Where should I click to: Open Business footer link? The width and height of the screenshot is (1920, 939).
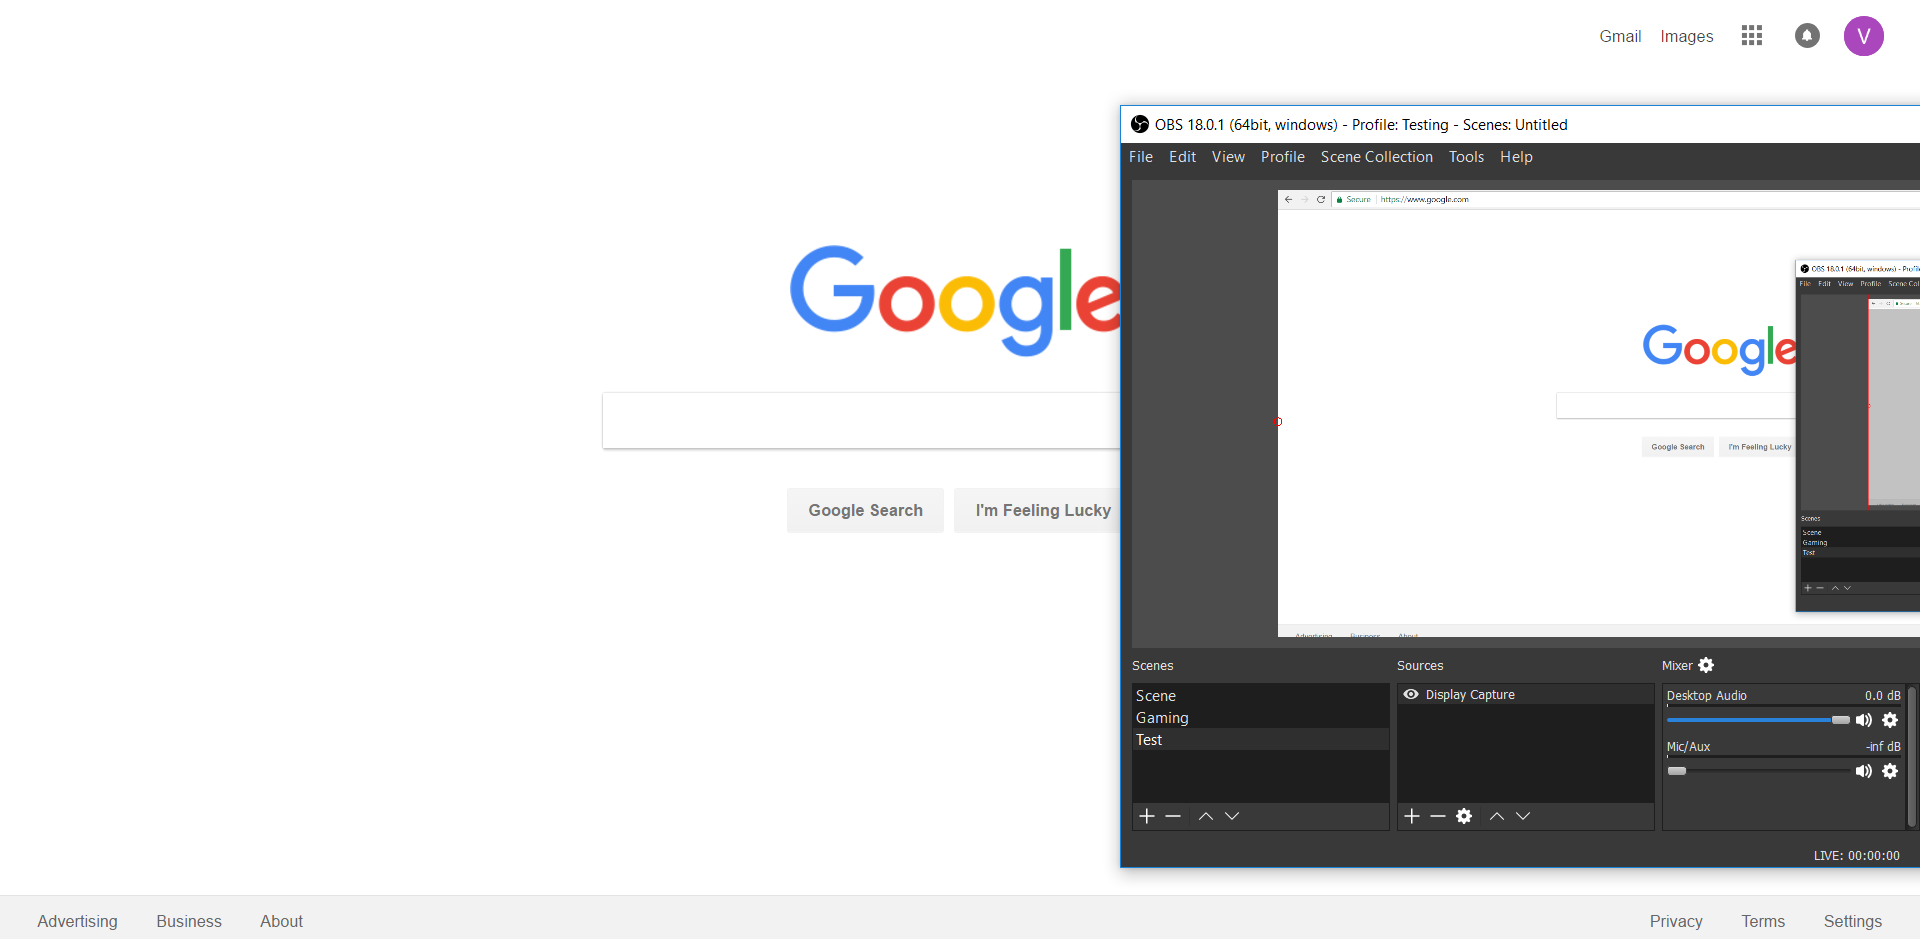[x=189, y=921]
